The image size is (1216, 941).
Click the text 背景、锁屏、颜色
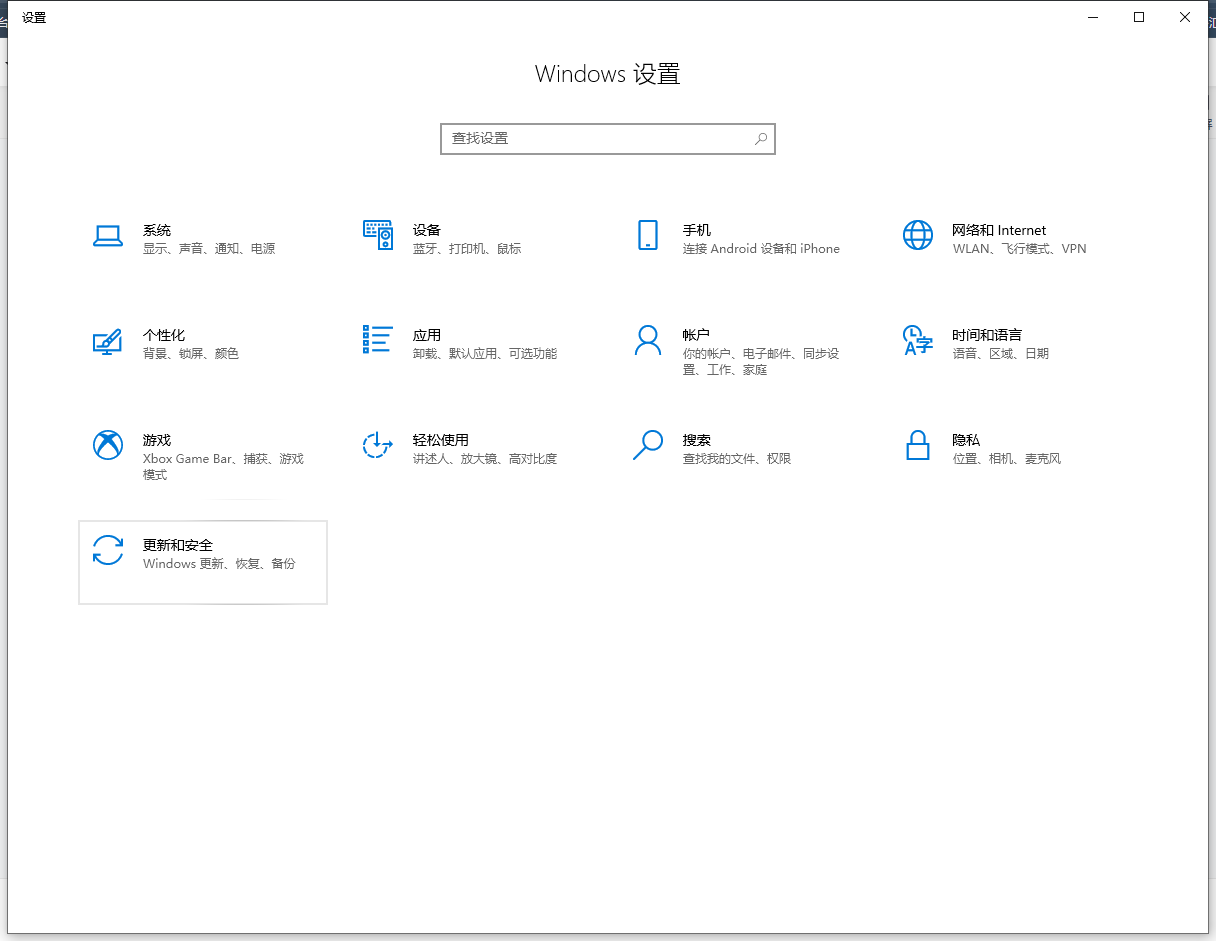(x=191, y=354)
